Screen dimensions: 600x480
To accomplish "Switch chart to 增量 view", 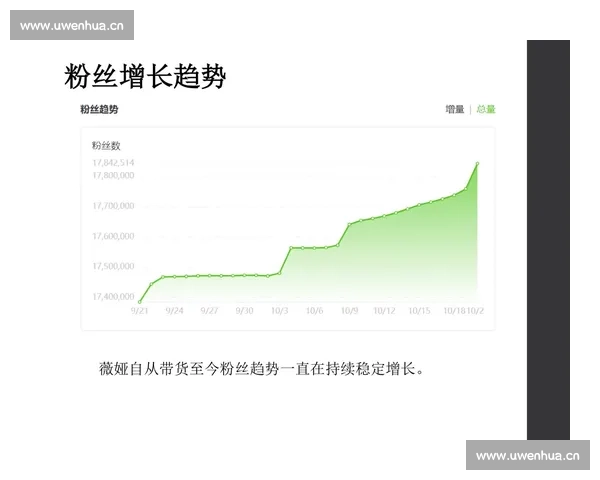I will click(455, 109).
